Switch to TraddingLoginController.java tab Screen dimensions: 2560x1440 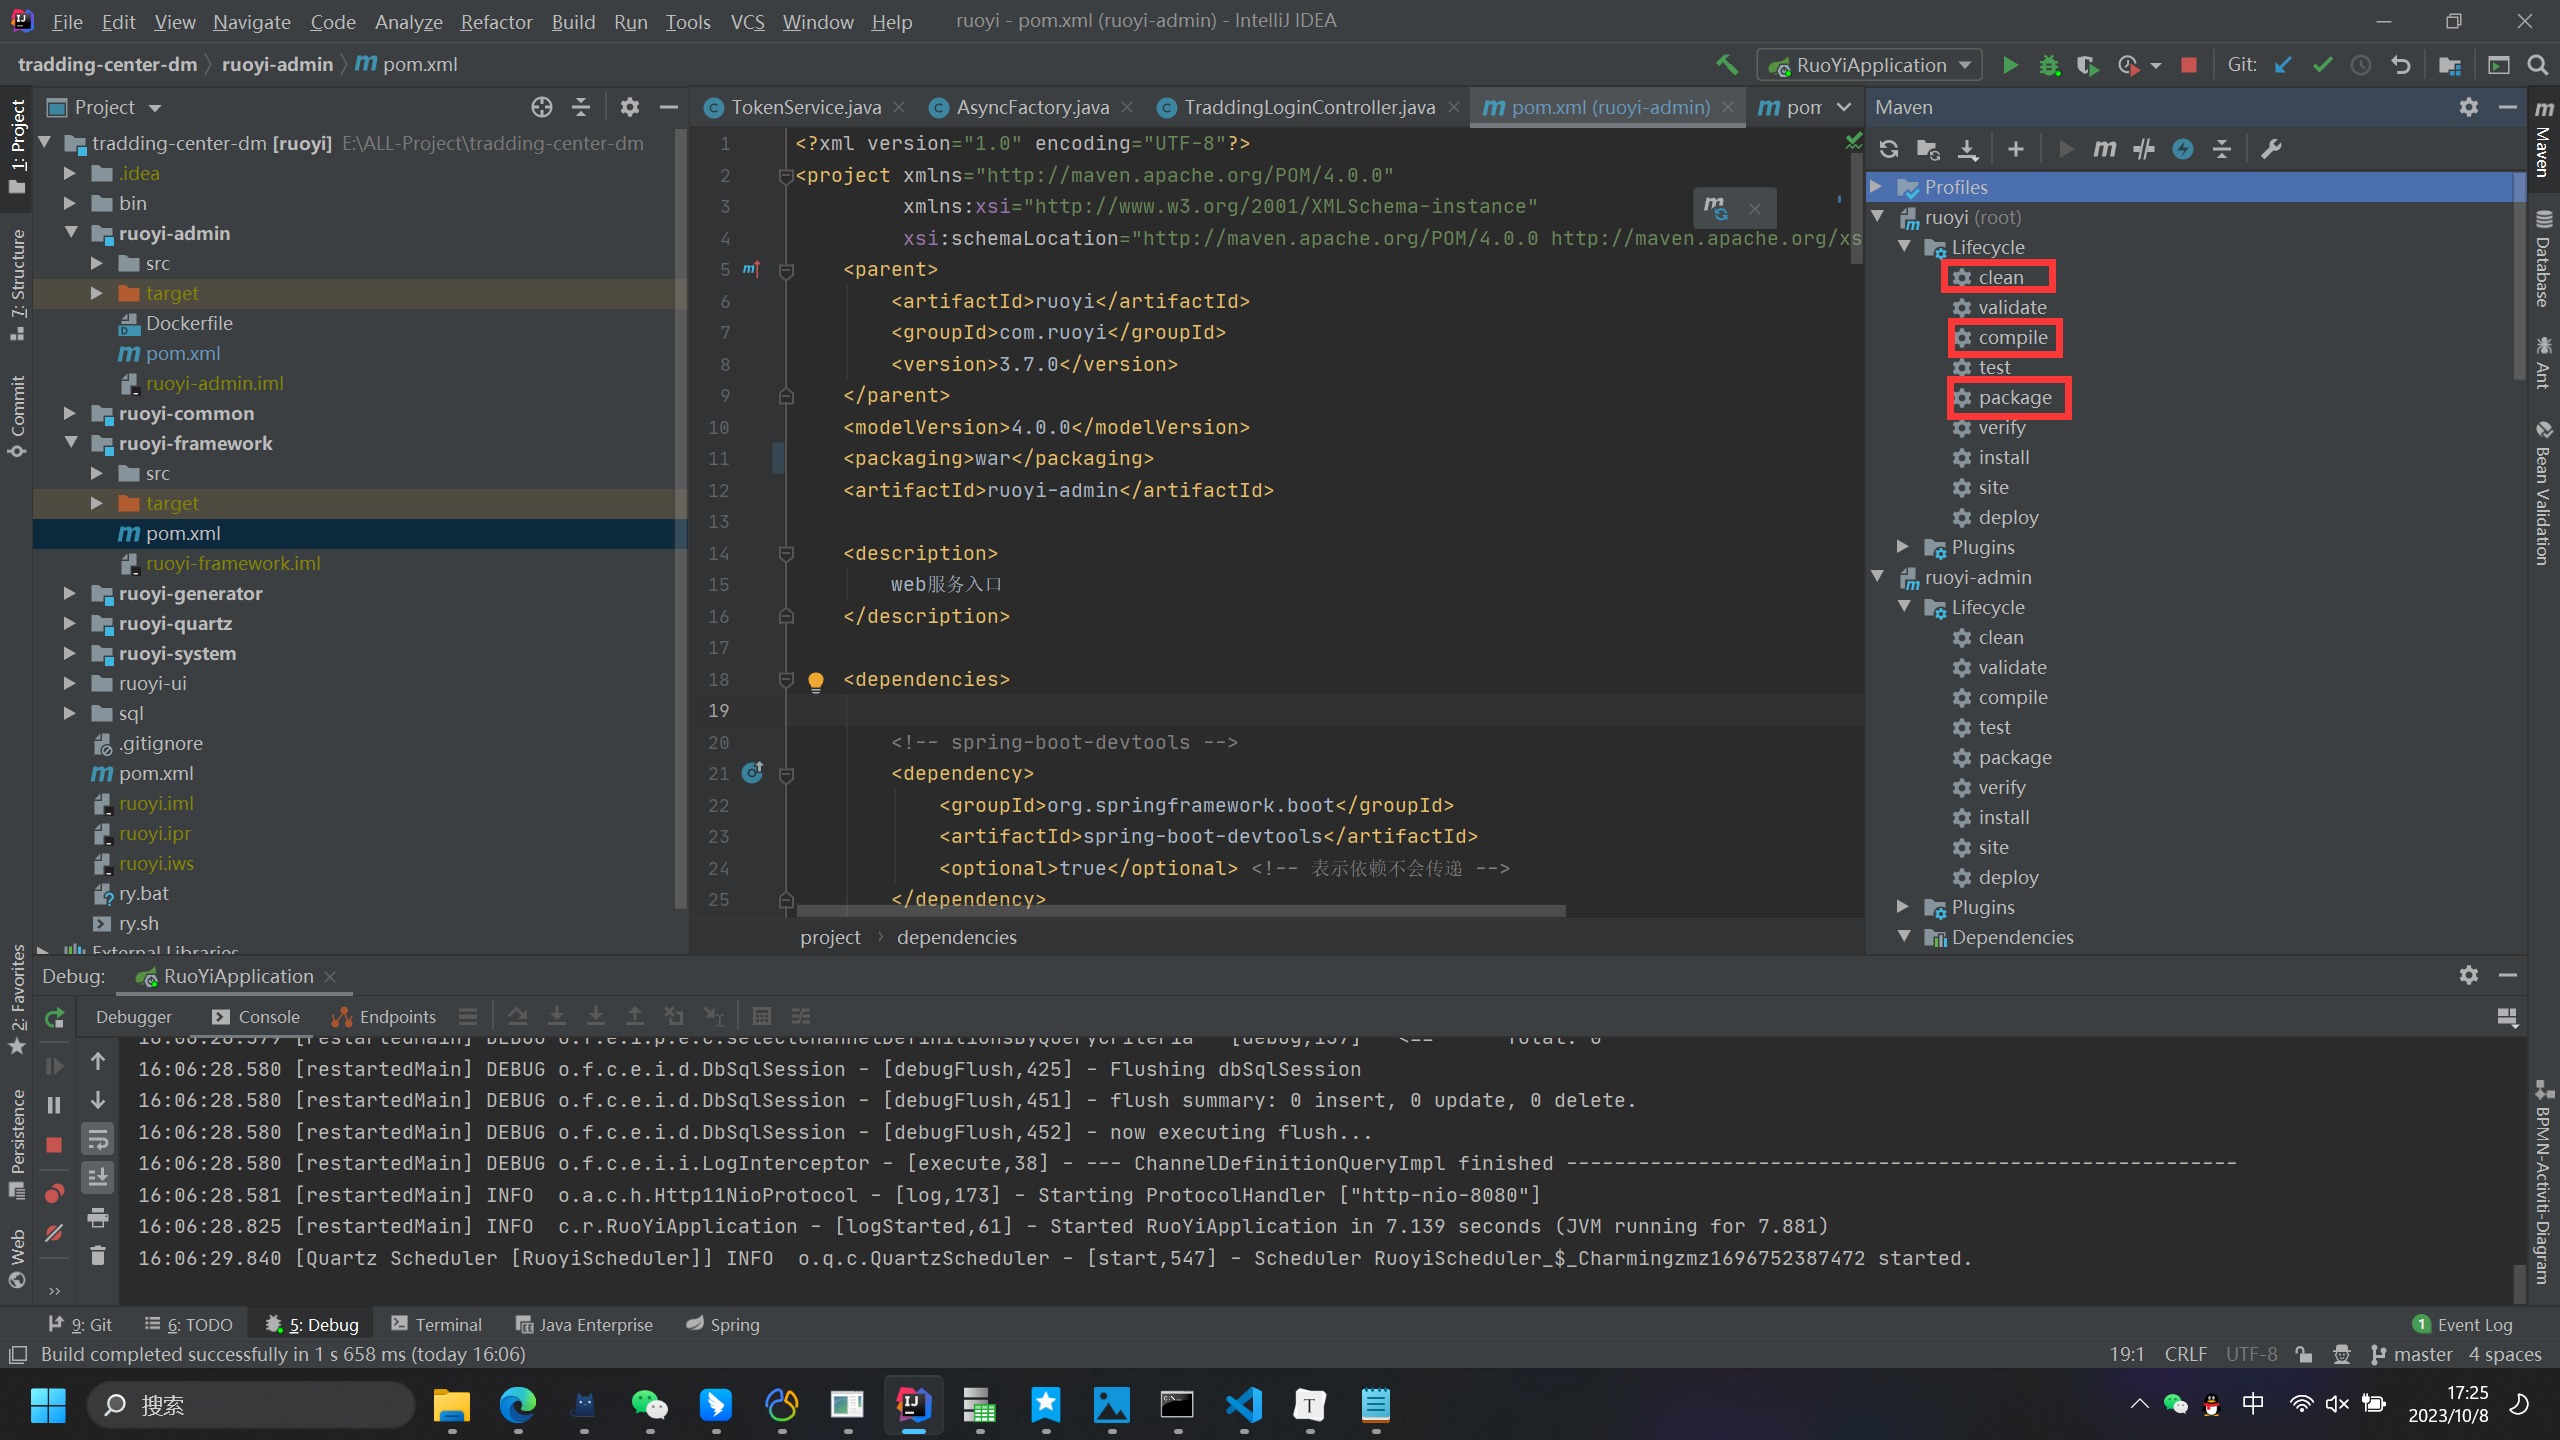(1309, 107)
